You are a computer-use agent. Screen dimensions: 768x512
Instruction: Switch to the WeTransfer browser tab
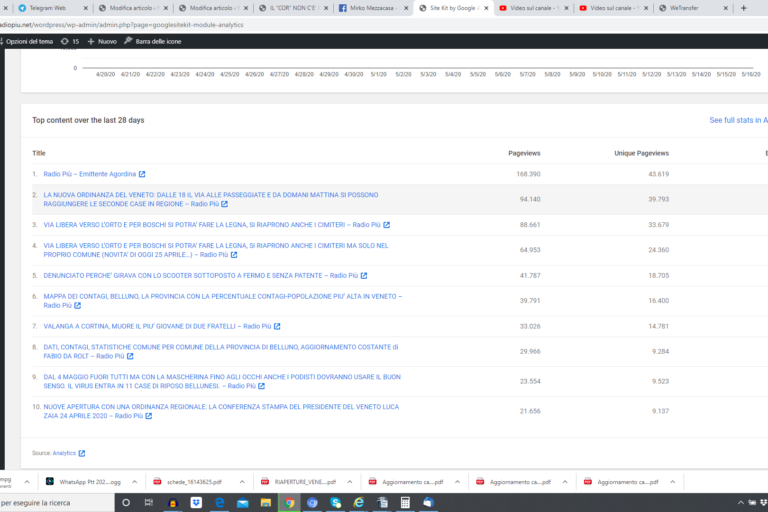690,8
